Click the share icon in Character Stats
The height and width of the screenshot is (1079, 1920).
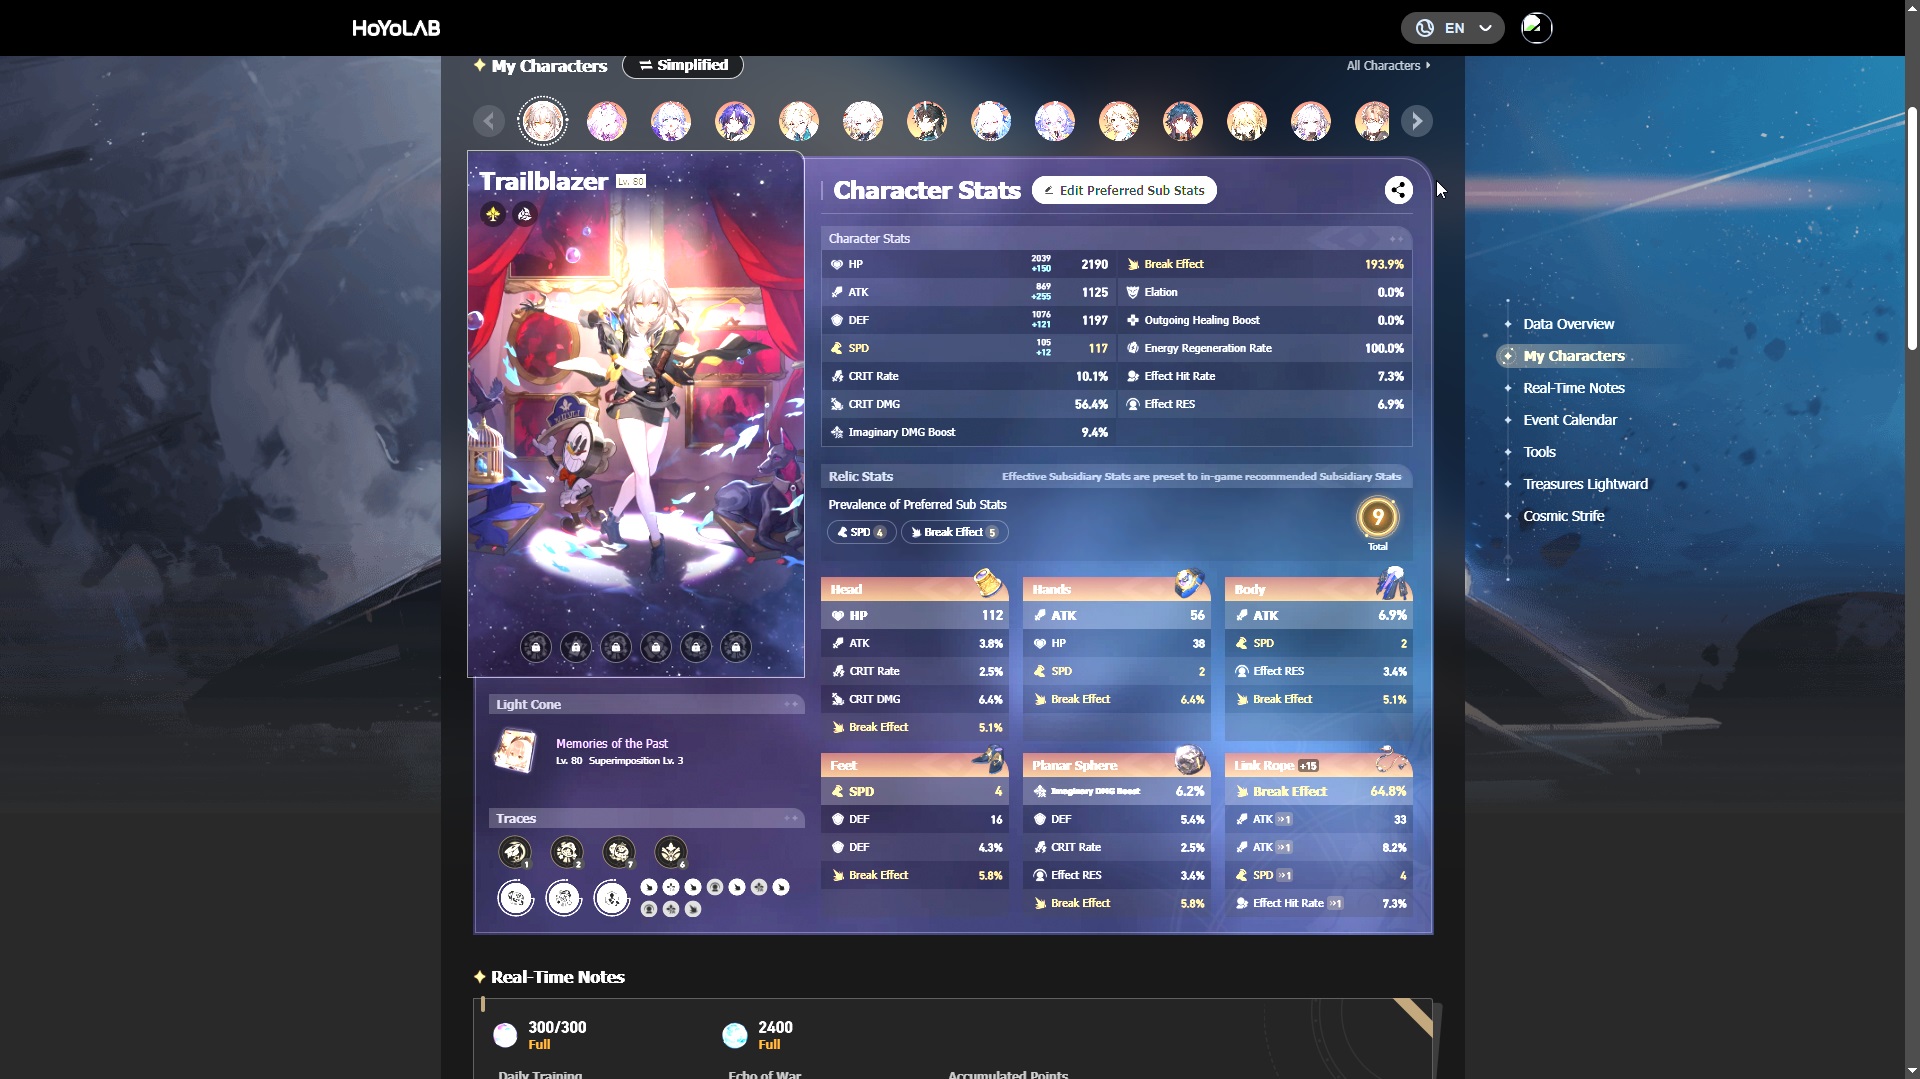tap(1398, 190)
